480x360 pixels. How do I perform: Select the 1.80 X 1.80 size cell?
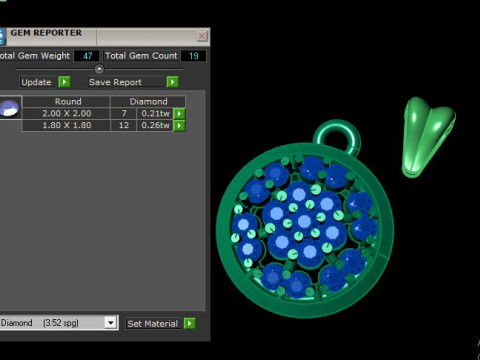tap(67, 126)
